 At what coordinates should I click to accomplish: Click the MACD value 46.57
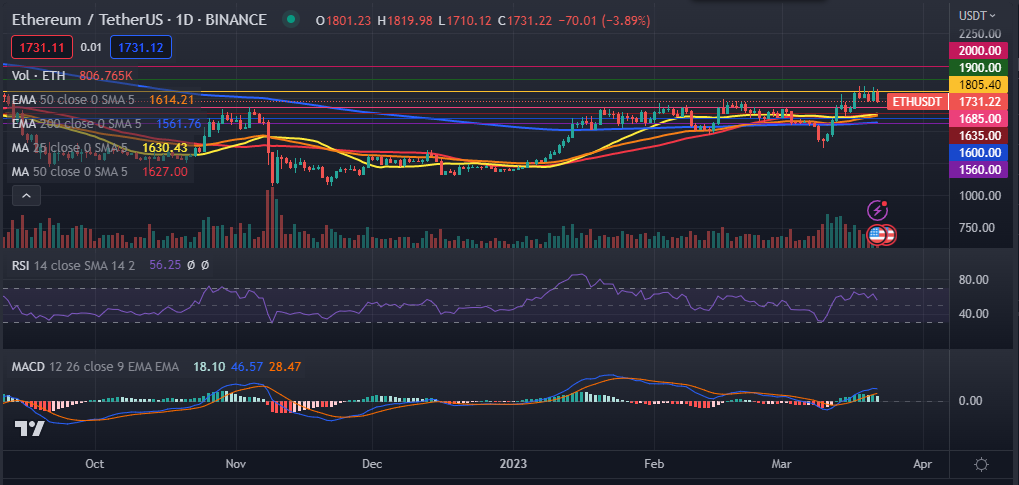click(x=246, y=367)
